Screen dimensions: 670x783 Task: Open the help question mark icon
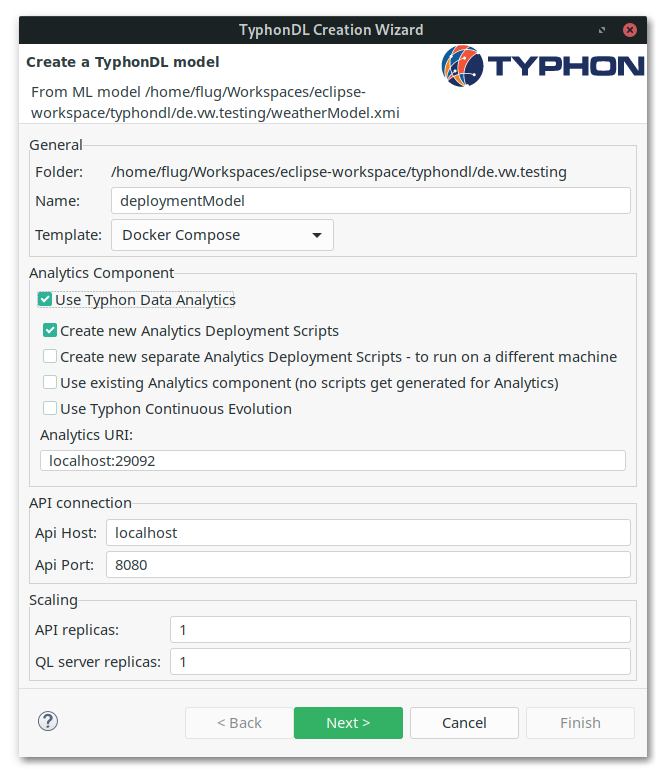pos(48,722)
